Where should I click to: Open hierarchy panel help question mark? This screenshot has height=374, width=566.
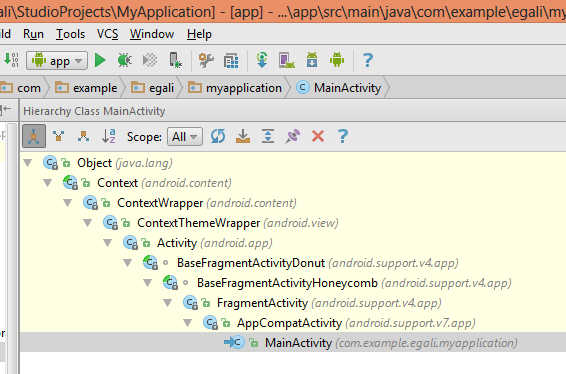[x=343, y=136]
